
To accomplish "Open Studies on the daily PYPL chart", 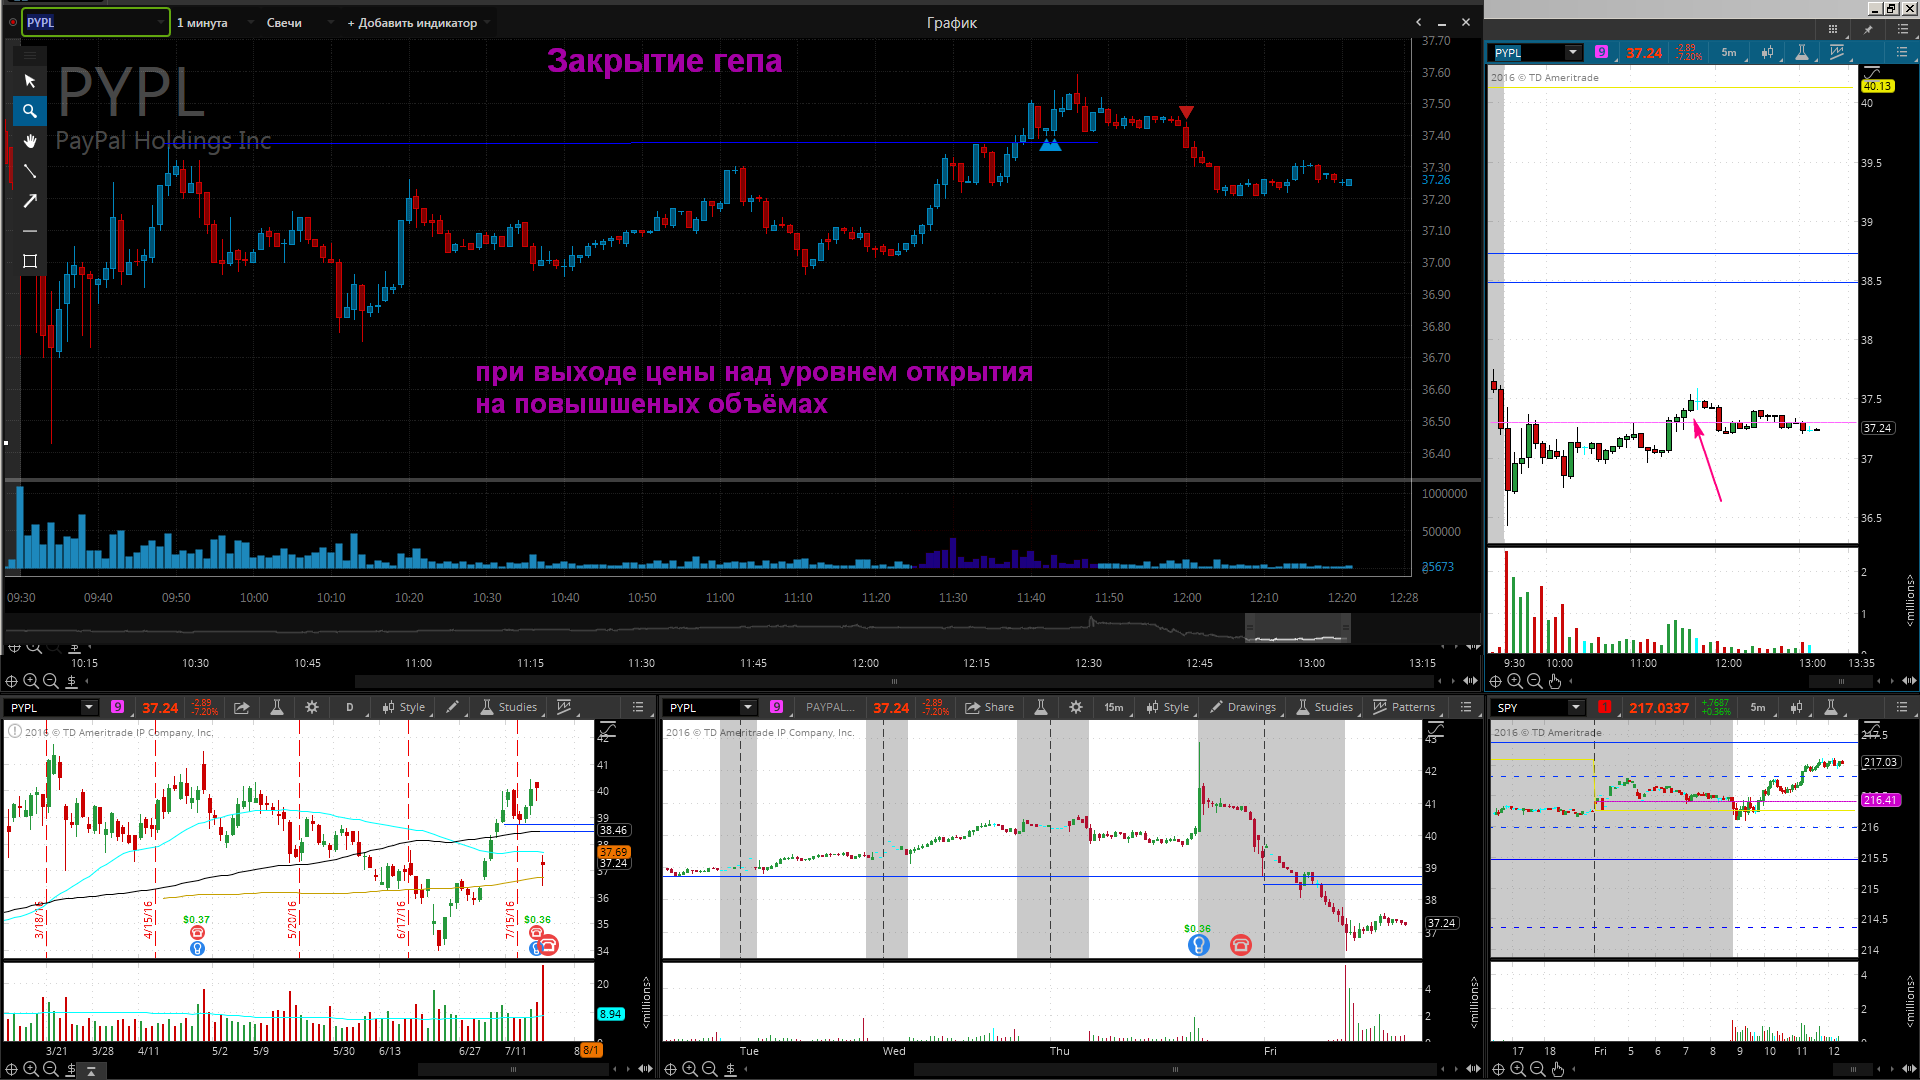I will coord(509,707).
